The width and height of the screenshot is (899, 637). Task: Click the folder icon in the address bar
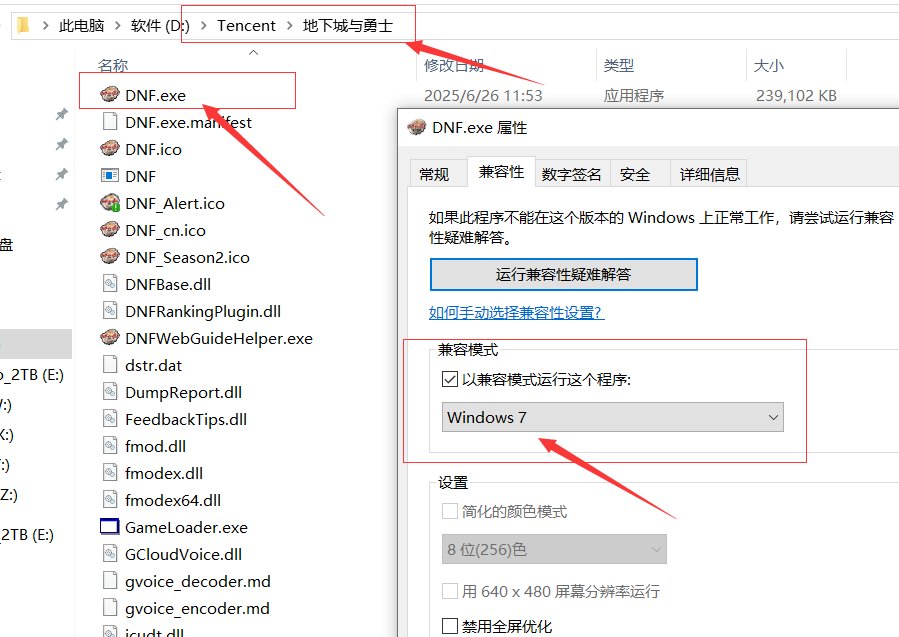click(23, 25)
